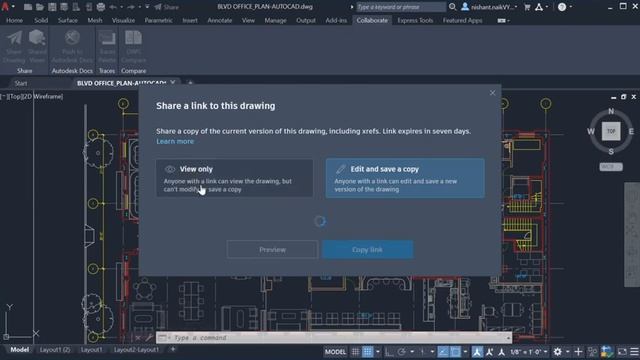
Task: Click the Shared Views ribbon icon
Action: click(37, 47)
